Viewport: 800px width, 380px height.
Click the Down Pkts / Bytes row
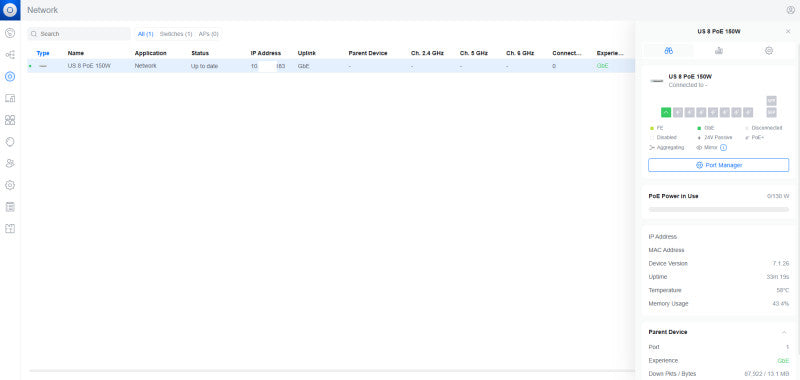click(x=718, y=374)
